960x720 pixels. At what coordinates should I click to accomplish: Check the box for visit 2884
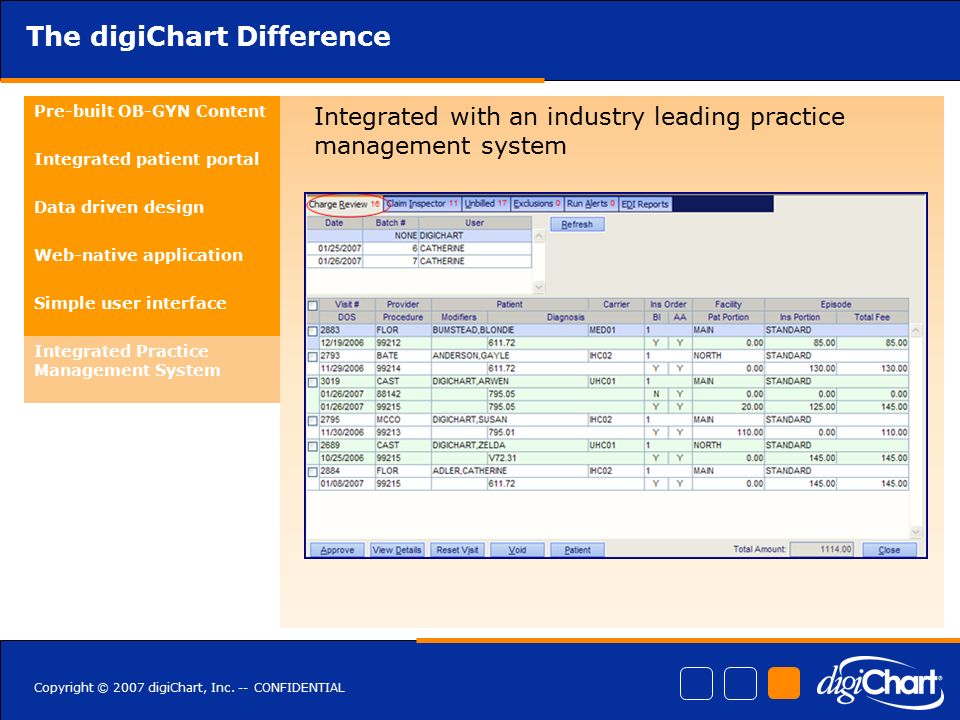point(313,473)
